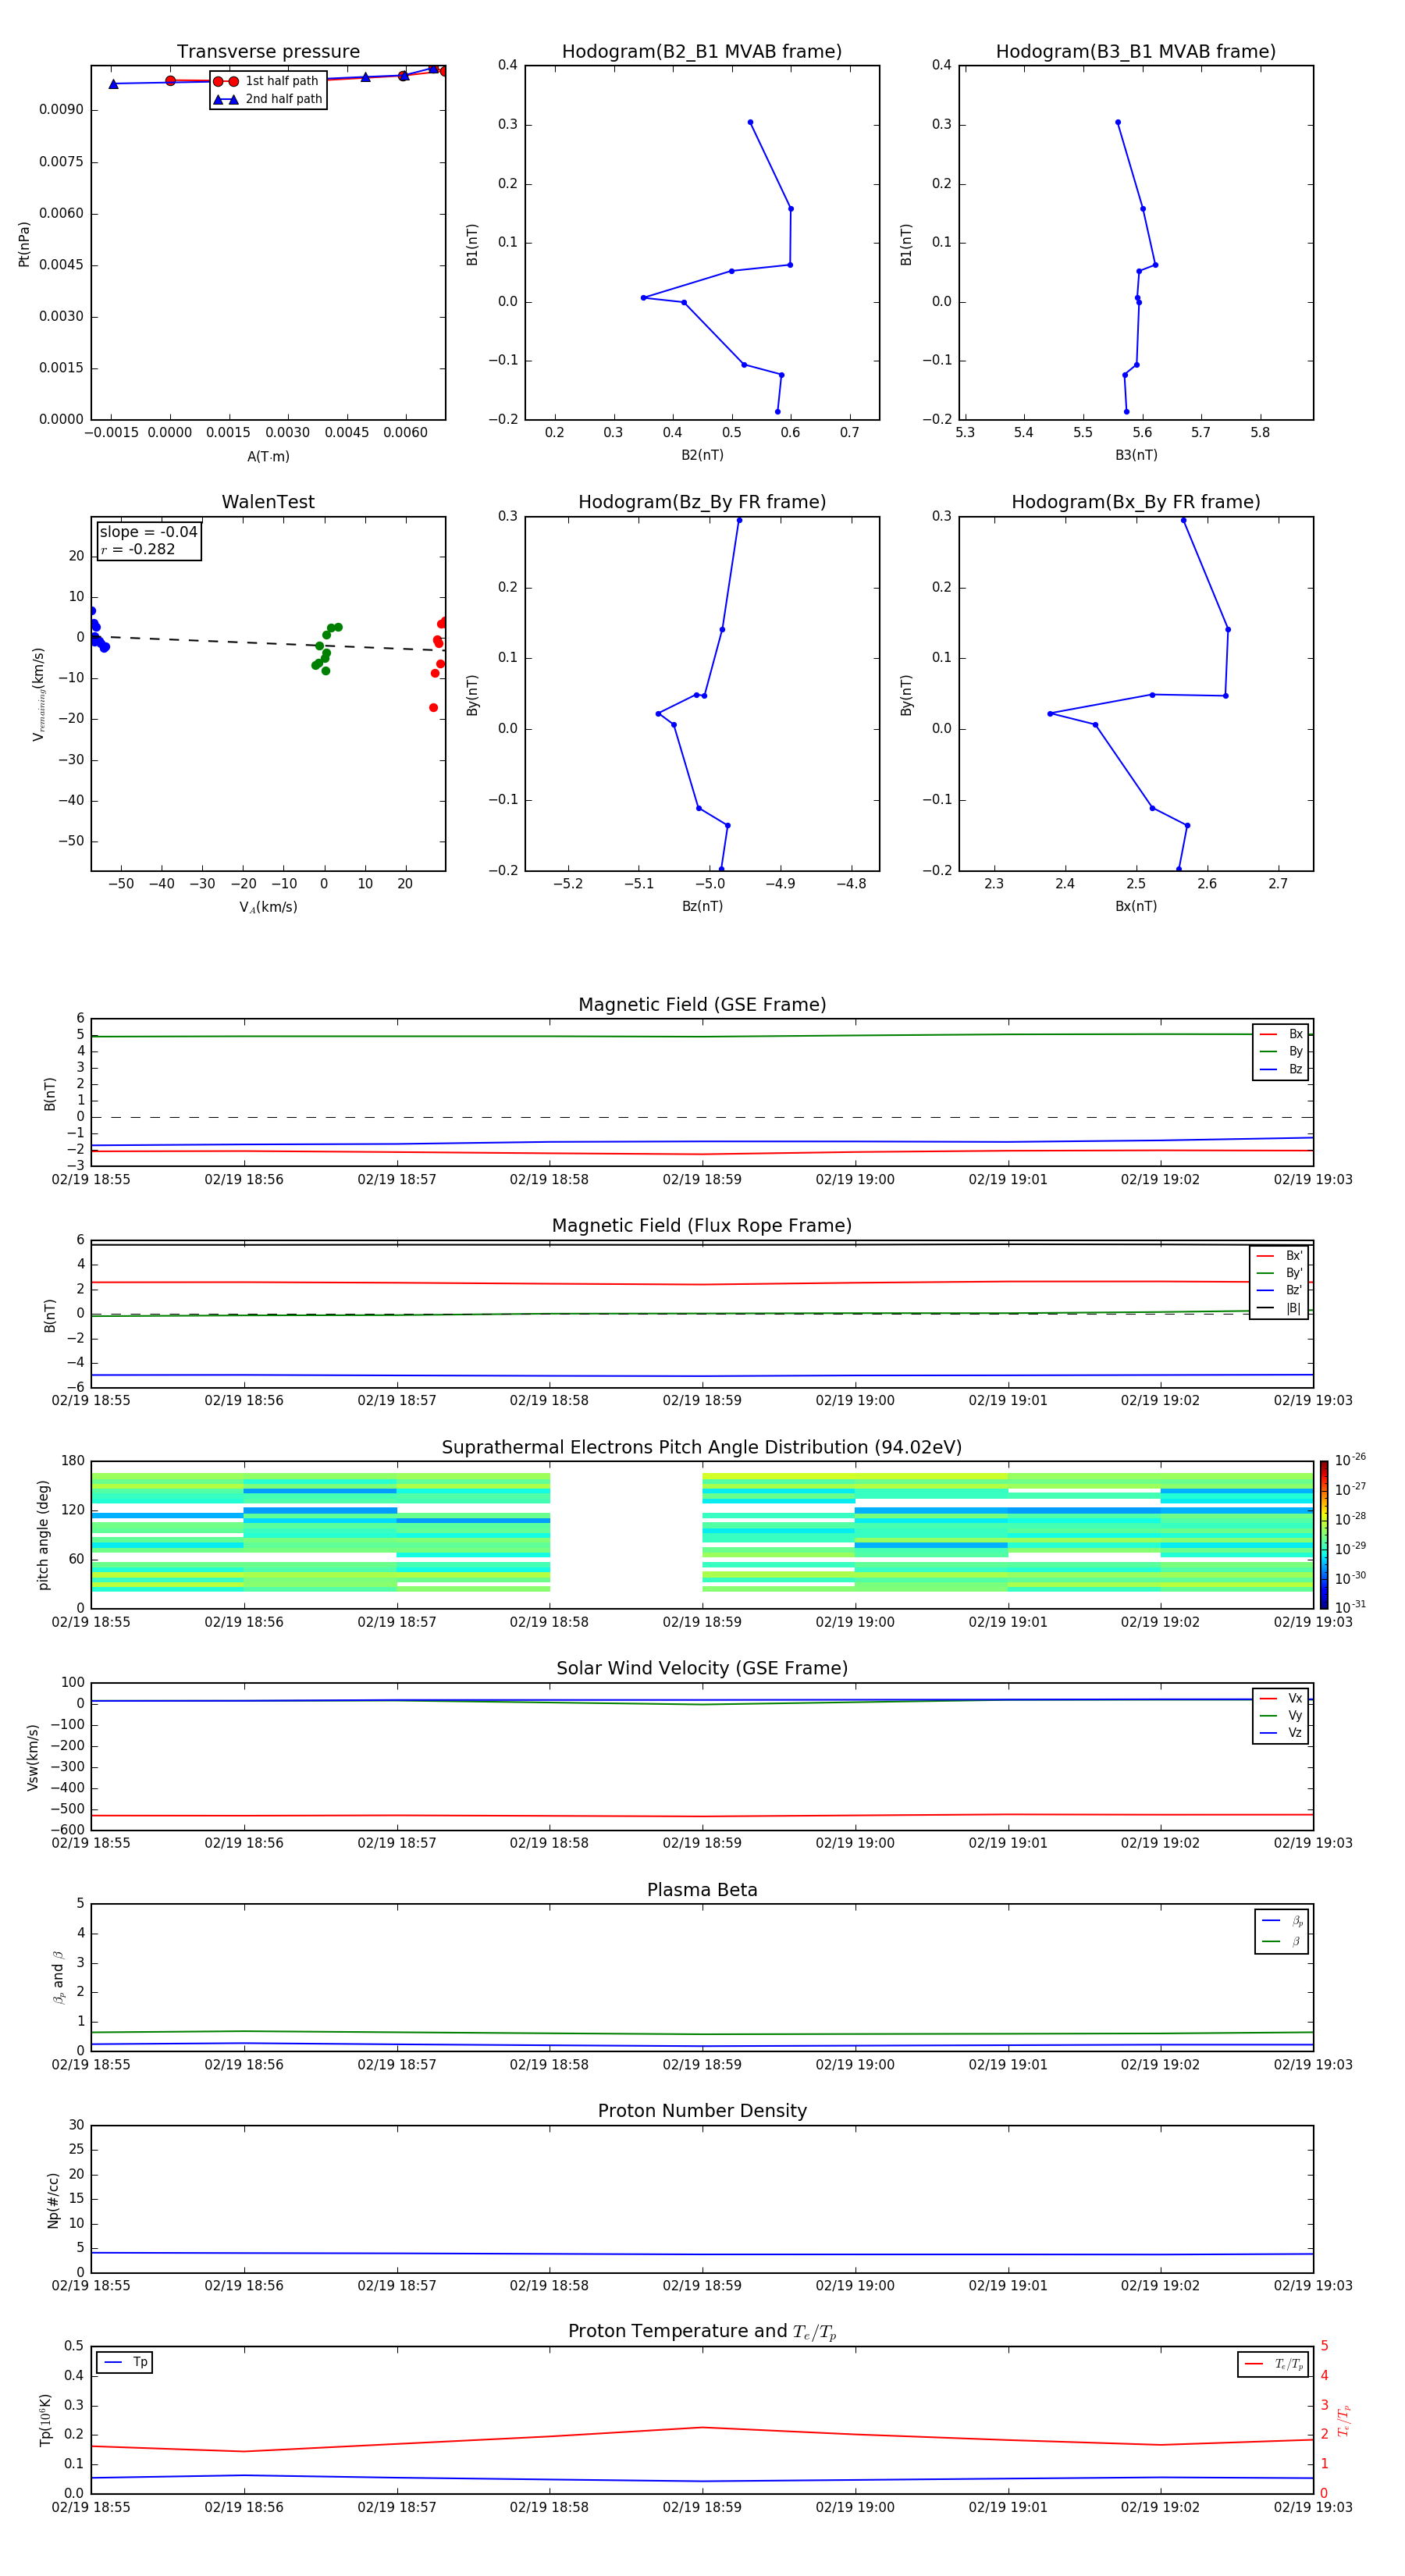Click the top point in B2_B1 hodogram
This screenshot has height=2576, width=1405.
(x=750, y=122)
